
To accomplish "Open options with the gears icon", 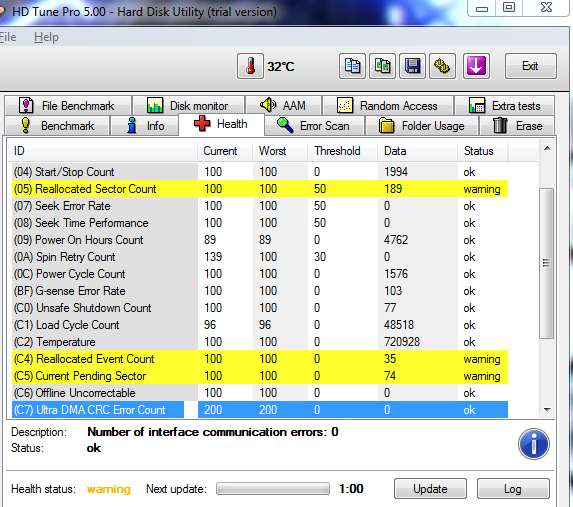I will coord(443,66).
